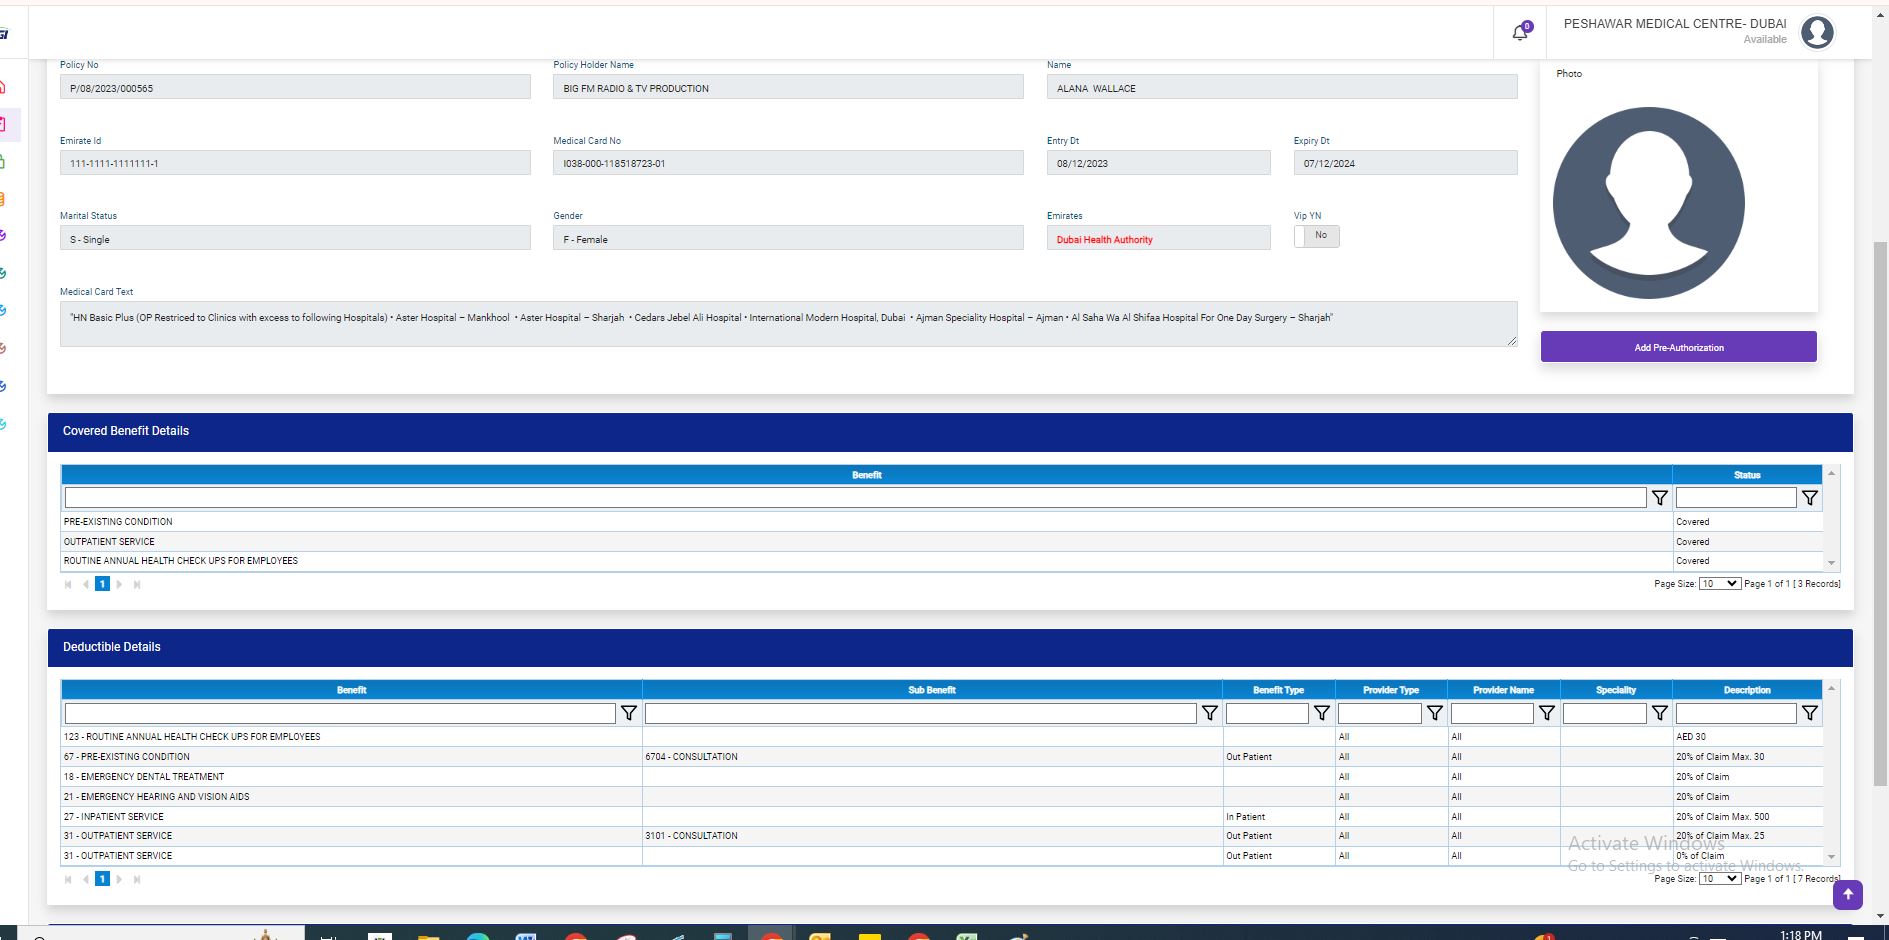Open Page Size dropdown in Deductible Details grid

click(1719, 879)
